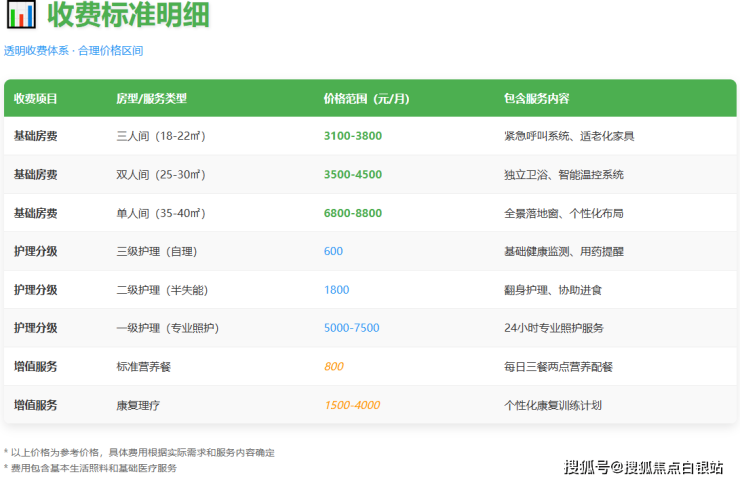This screenshot has height=483, width=740.
Task: Click the blue 600 price for 三级护理
Action: coord(333,251)
